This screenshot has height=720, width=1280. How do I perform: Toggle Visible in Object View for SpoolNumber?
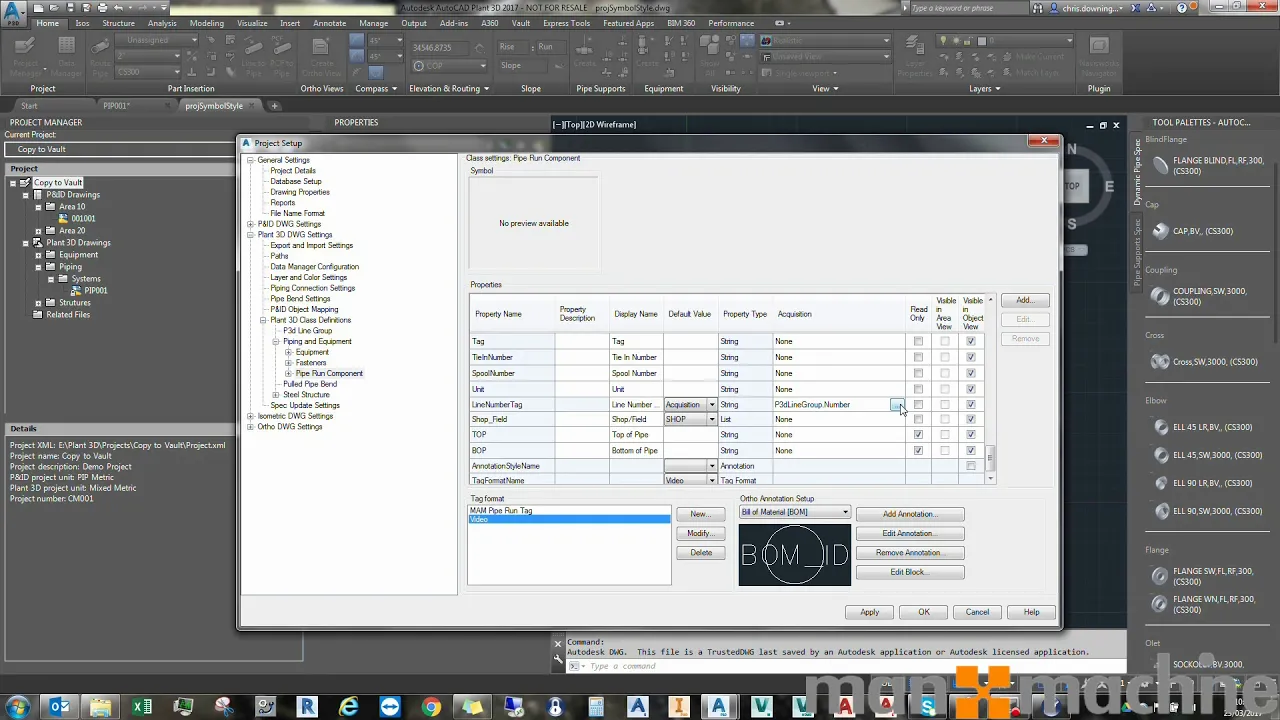(971, 373)
